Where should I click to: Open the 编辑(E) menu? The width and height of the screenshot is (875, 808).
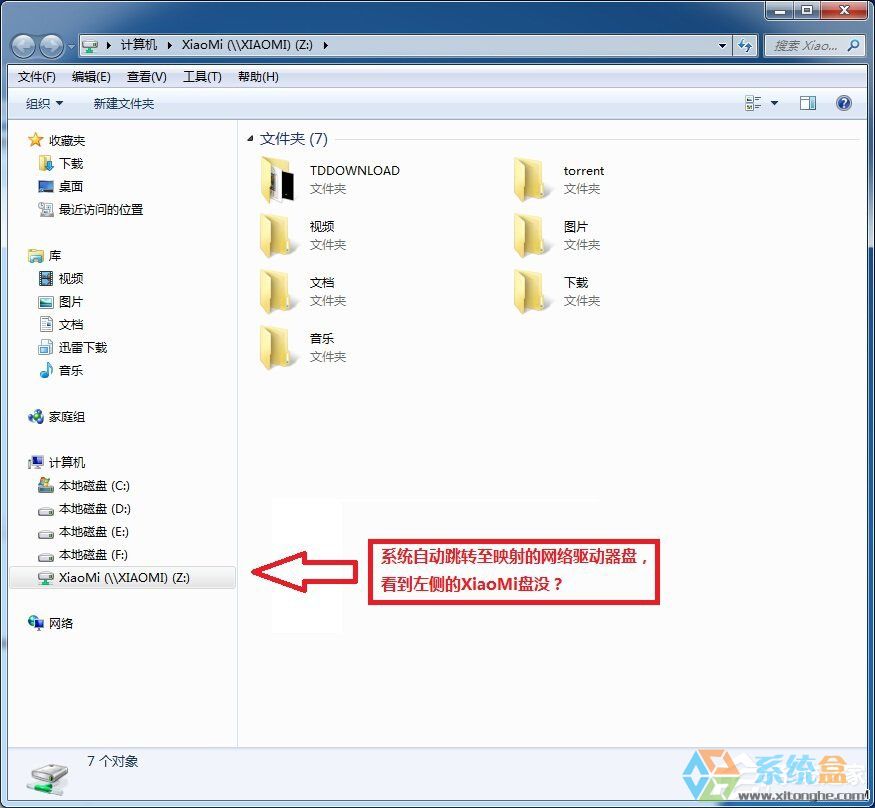pyautogui.click(x=91, y=76)
